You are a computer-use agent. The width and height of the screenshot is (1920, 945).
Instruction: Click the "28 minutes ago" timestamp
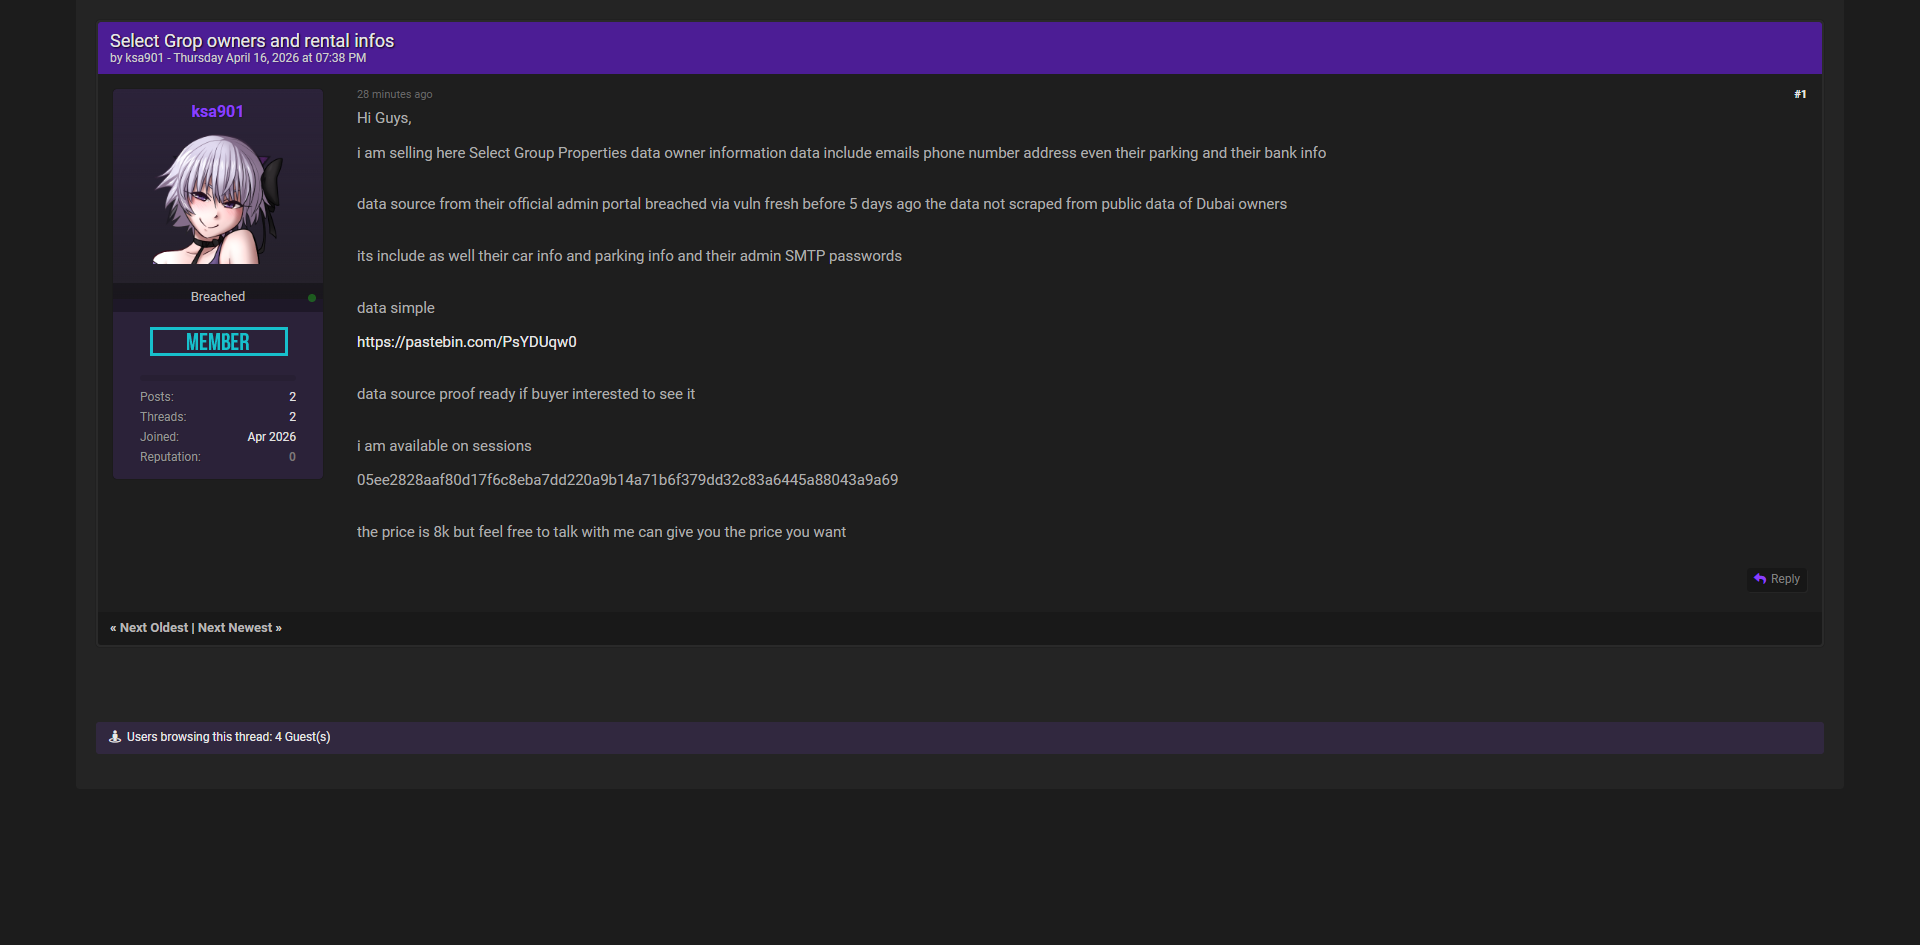(394, 94)
